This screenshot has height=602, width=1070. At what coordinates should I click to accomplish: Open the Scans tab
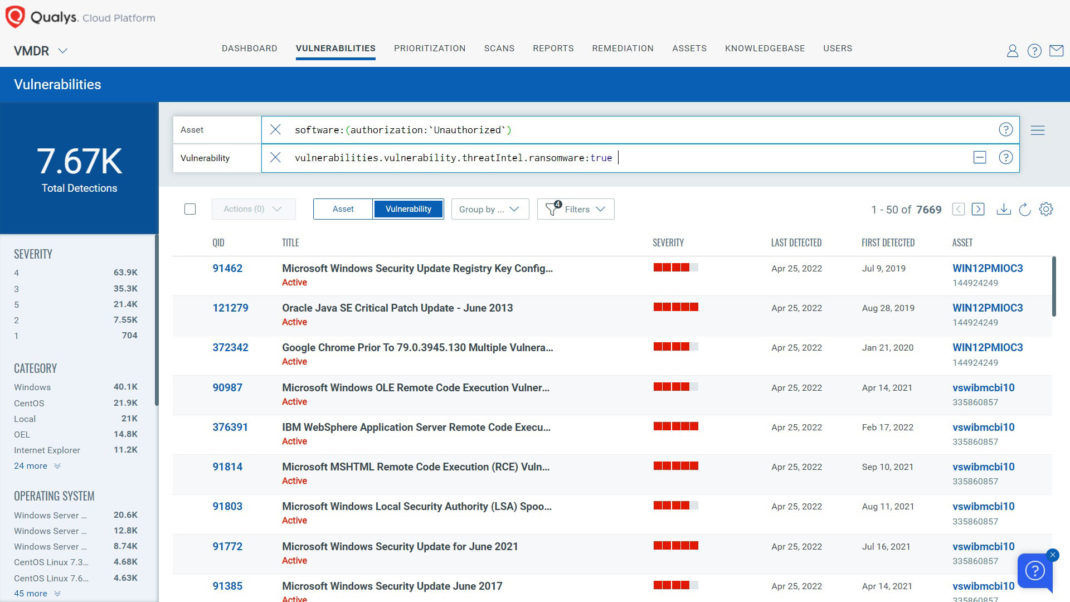click(x=499, y=48)
